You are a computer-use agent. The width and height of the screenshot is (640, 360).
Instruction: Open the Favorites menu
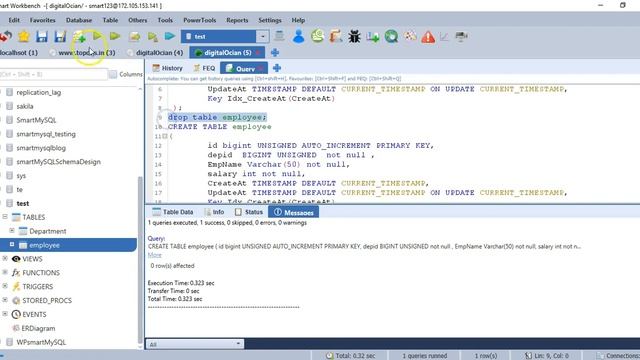point(42,20)
